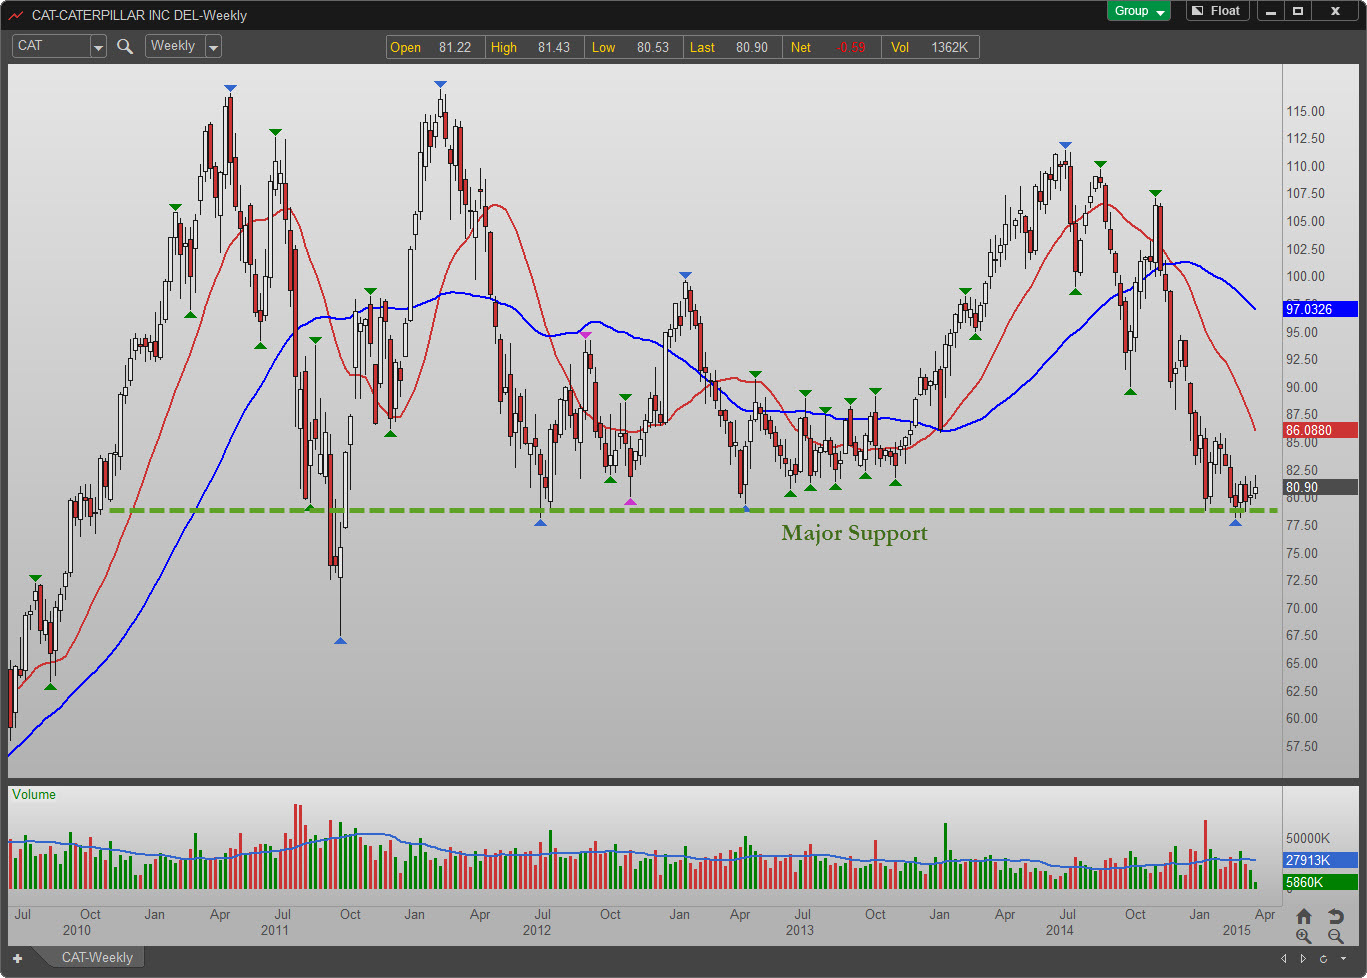Click the Major Support annotation text

pyautogui.click(x=854, y=533)
